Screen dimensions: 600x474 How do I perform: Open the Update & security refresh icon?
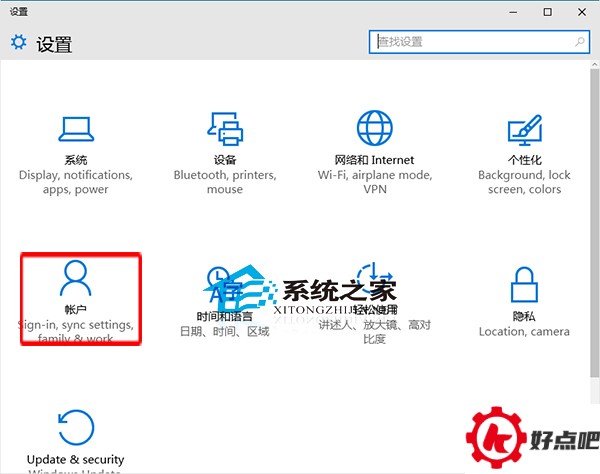76,427
